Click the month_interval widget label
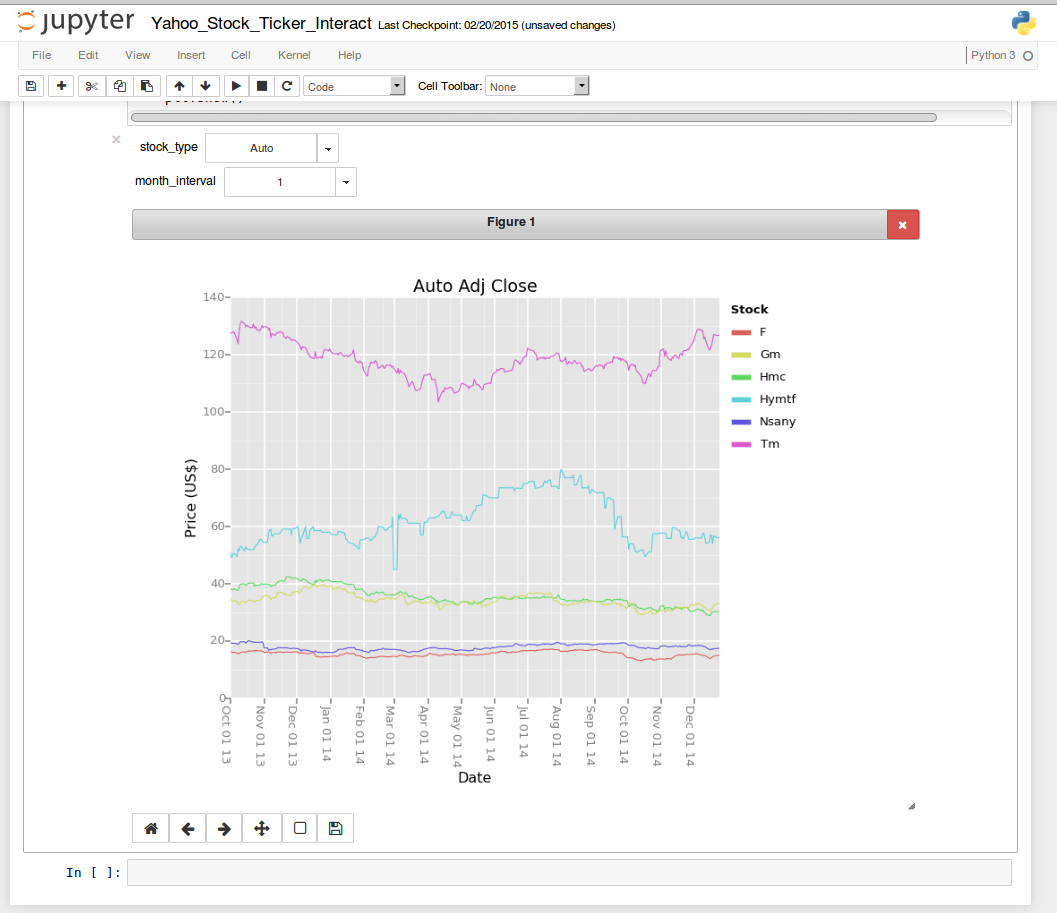Image resolution: width=1057 pixels, height=913 pixels. click(175, 181)
